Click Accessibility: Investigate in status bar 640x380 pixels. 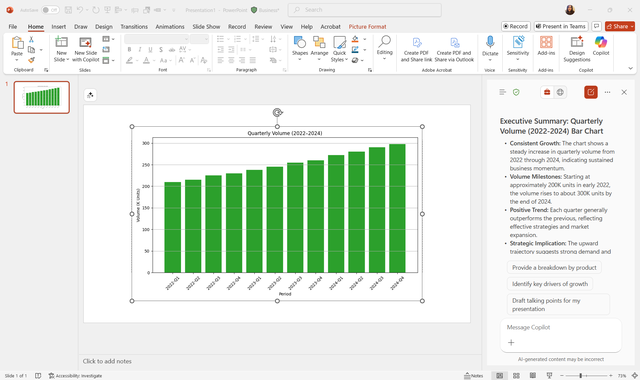click(76, 376)
